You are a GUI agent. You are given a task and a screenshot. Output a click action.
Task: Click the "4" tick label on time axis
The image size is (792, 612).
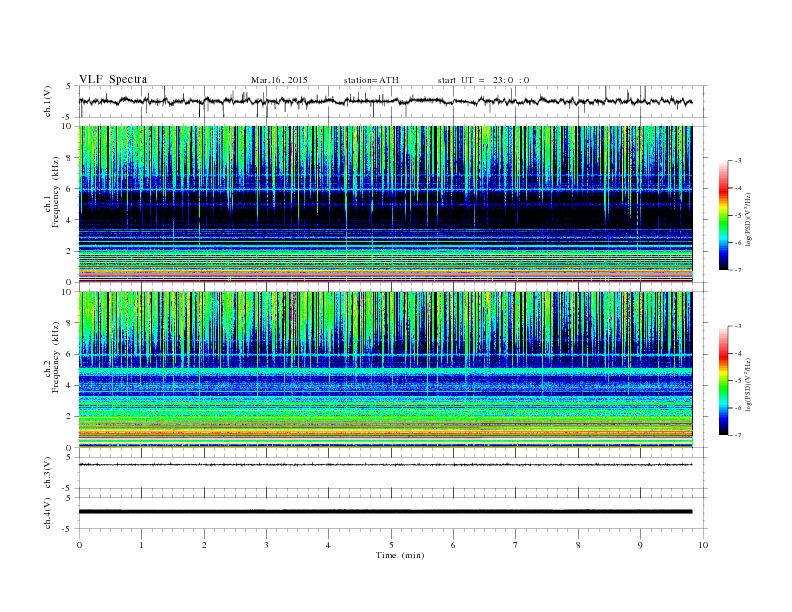tap(328, 545)
